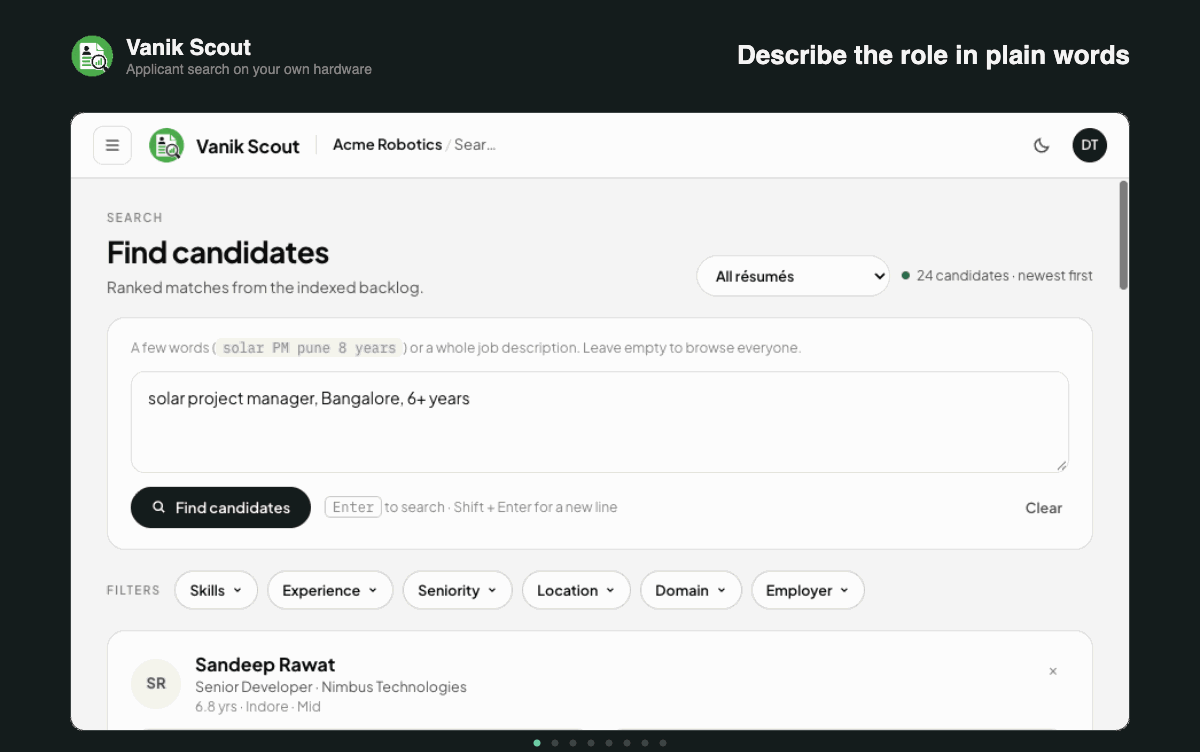The image size is (1200, 752).
Task: Click the '6.8 yrs · Indore · Mid' line
Action: click(x=258, y=706)
